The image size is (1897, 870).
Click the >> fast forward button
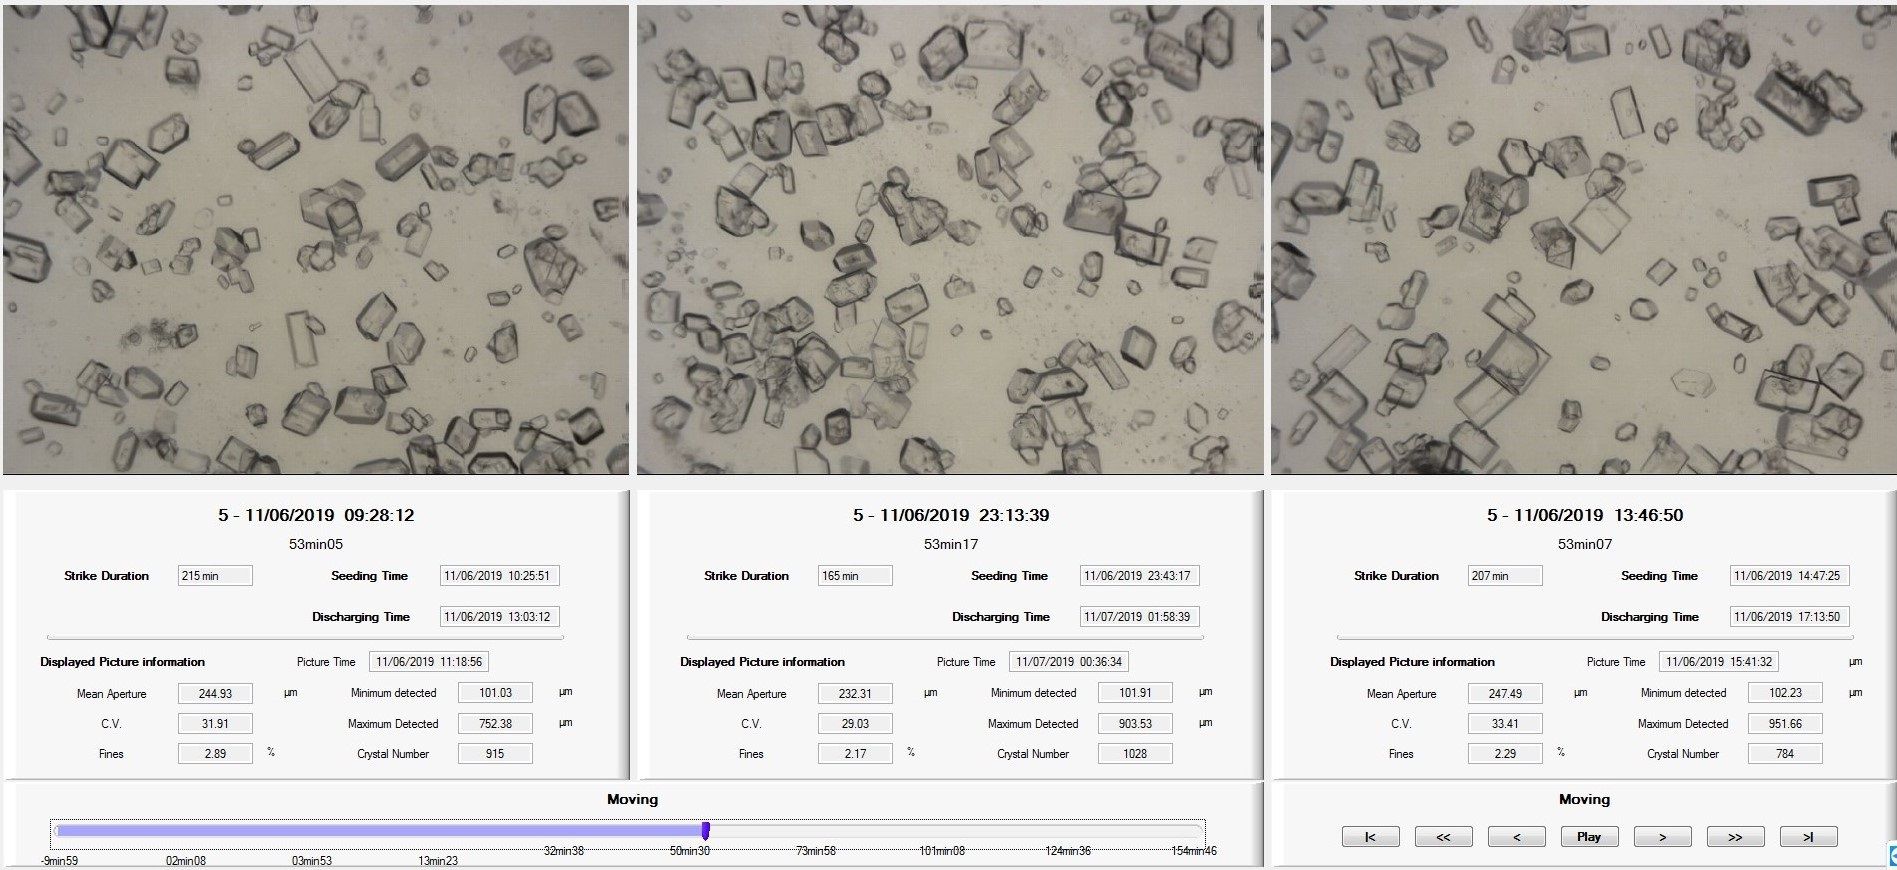(x=1735, y=837)
